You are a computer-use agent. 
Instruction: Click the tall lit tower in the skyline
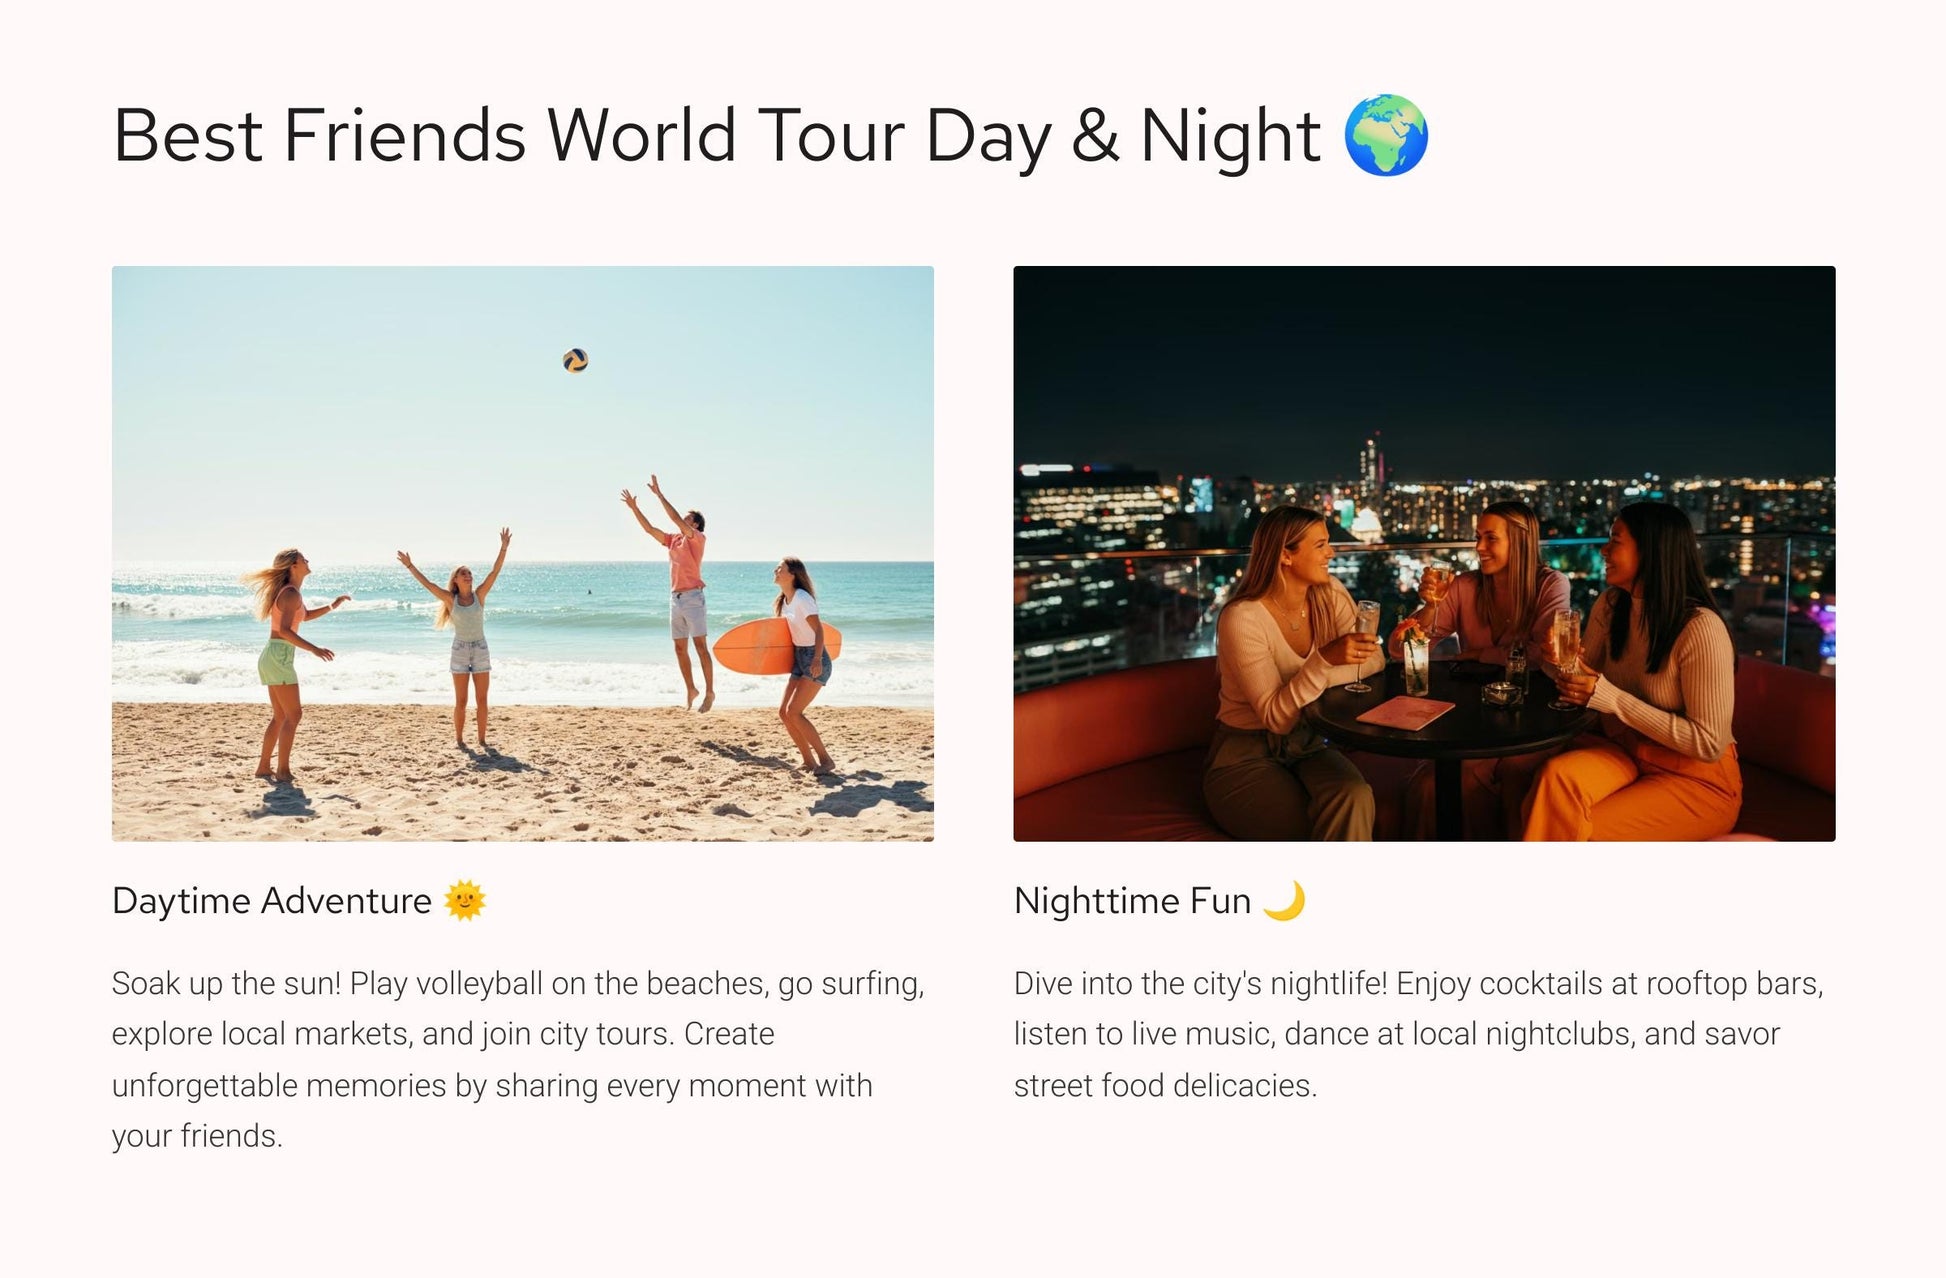(x=1371, y=465)
